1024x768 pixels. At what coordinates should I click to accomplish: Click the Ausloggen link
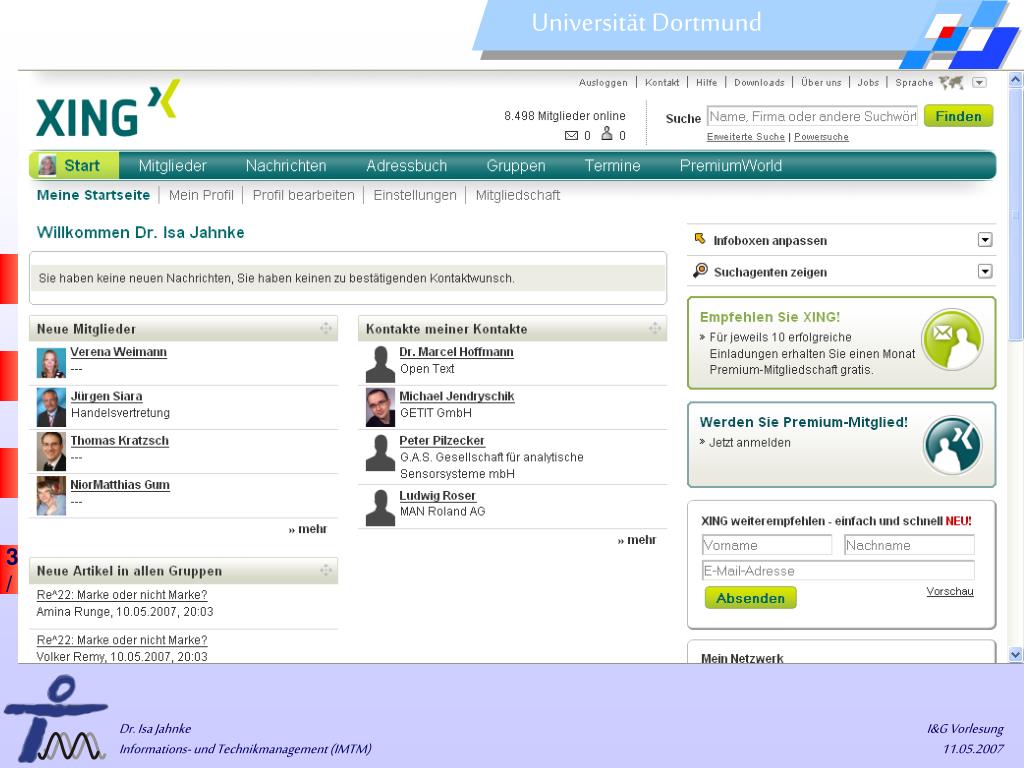603,82
